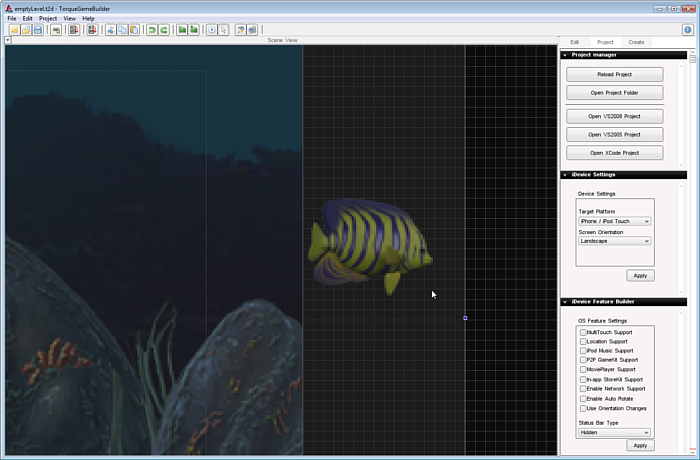Open the Project menu
The width and height of the screenshot is (700, 460).
(48, 18)
